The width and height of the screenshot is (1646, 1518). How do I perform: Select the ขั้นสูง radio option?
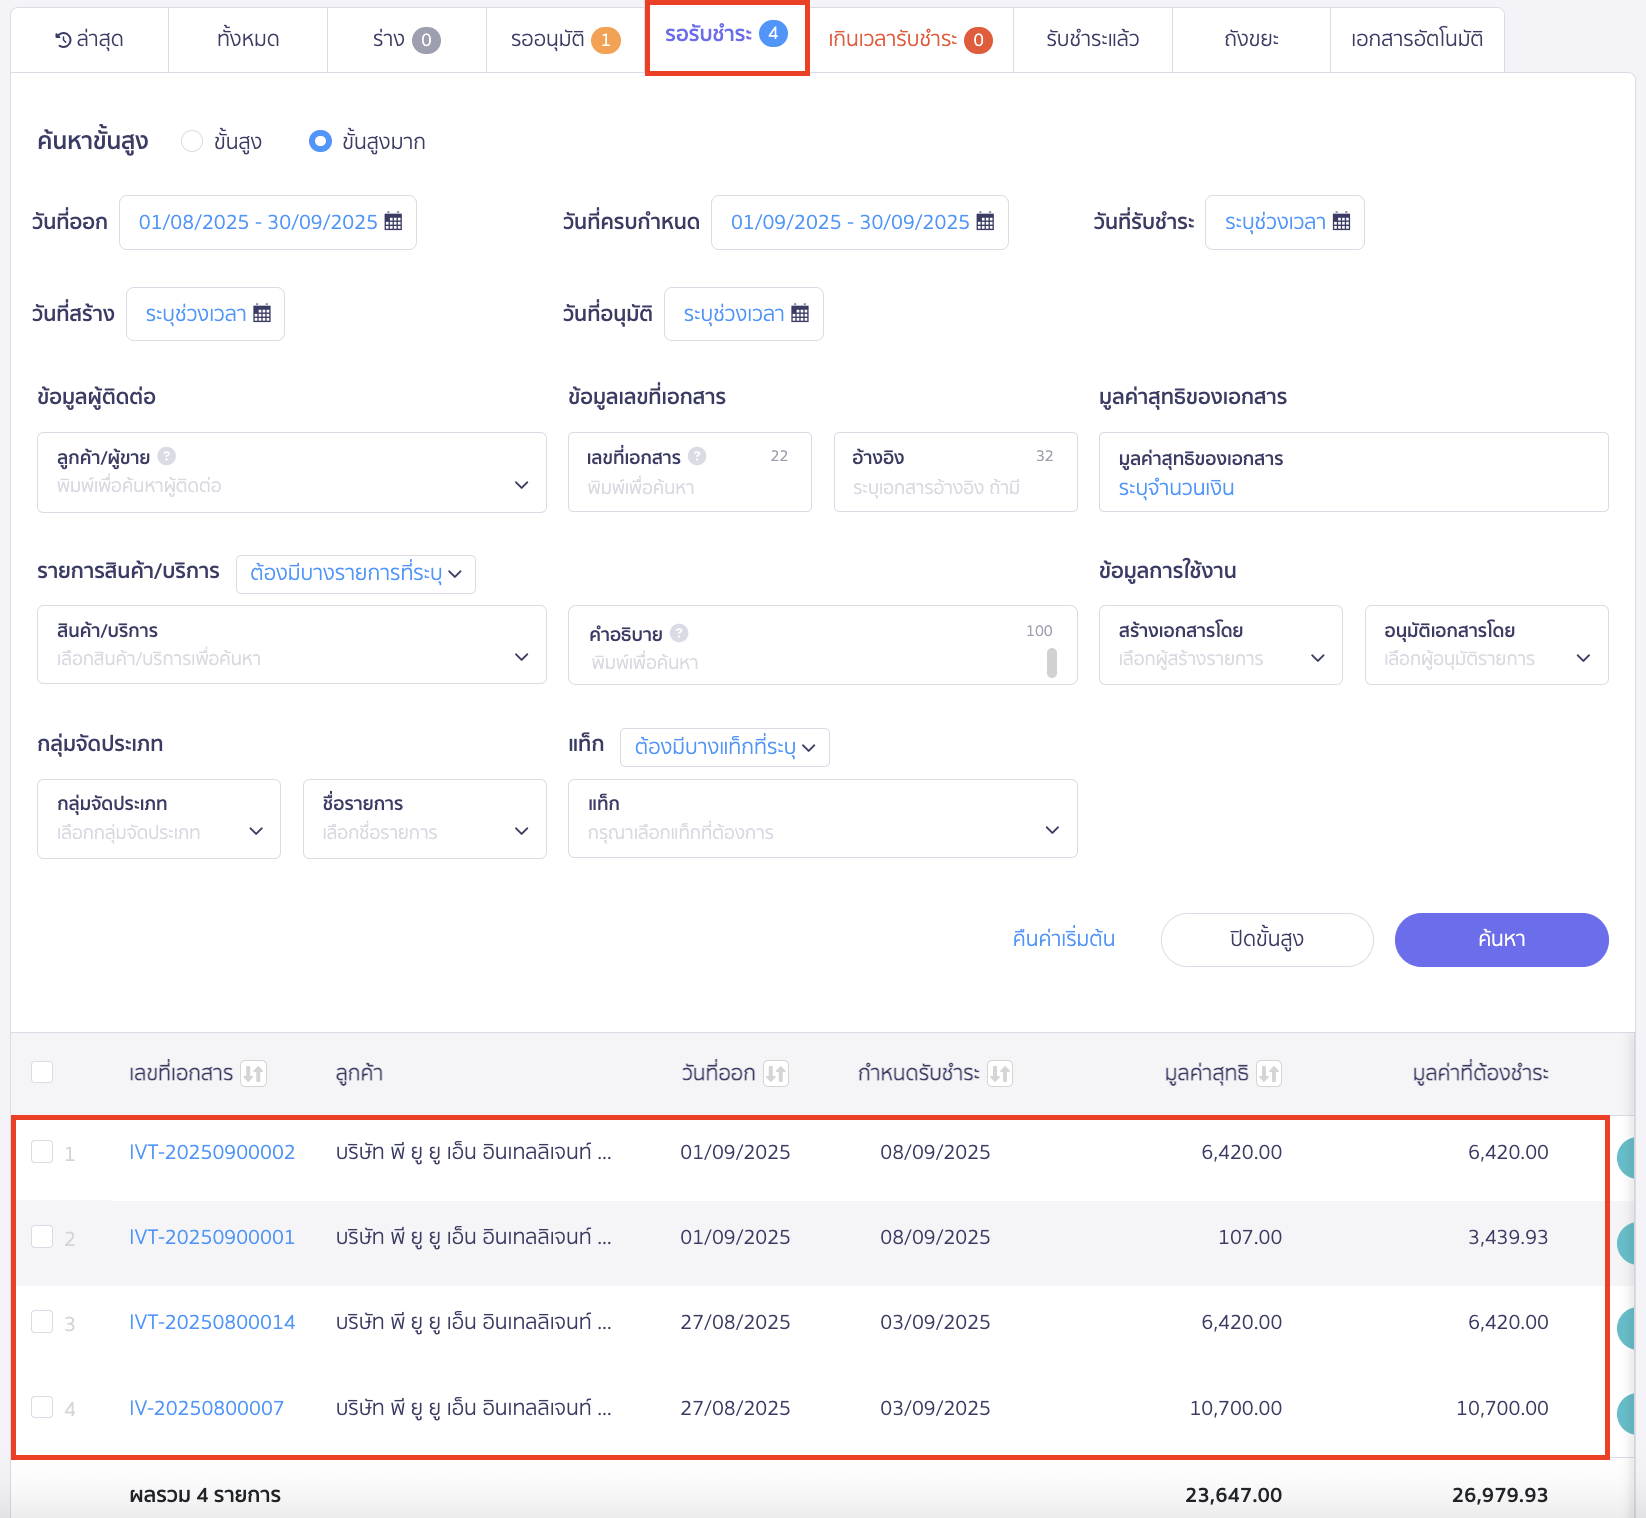coord(192,141)
